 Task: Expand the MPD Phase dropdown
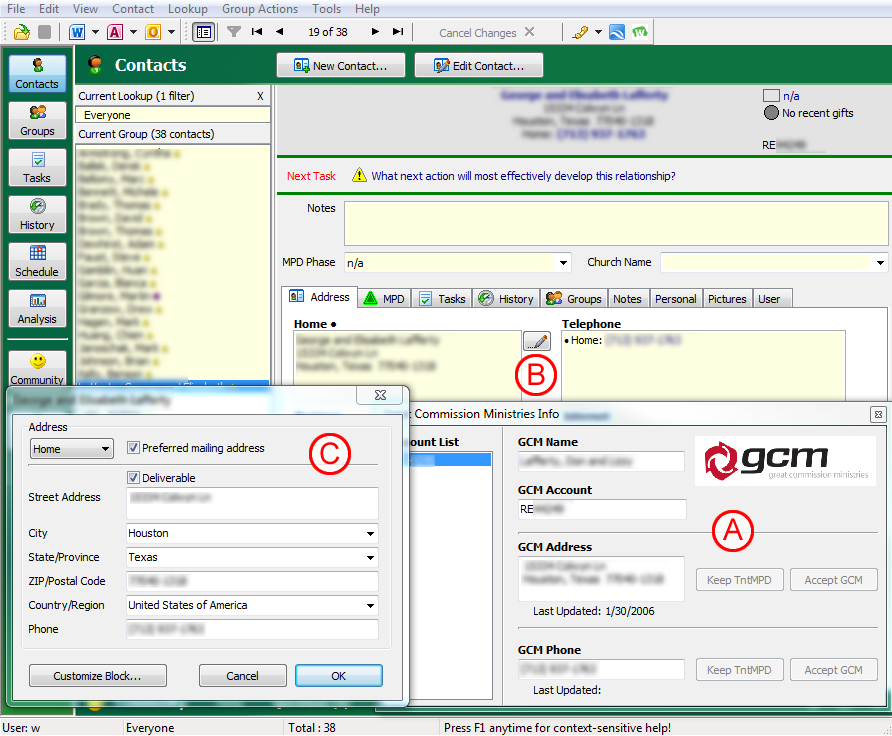click(562, 263)
